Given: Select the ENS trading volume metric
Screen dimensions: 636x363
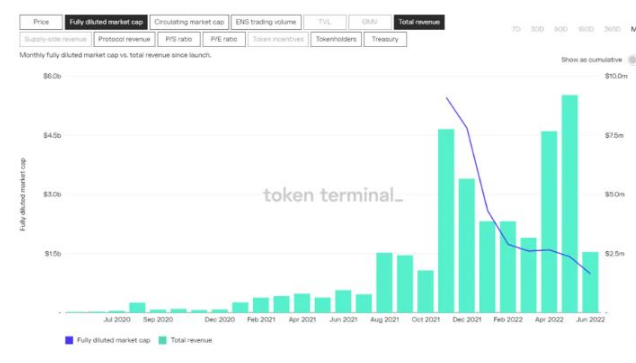Looking at the screenshot, I should (266, 22).
